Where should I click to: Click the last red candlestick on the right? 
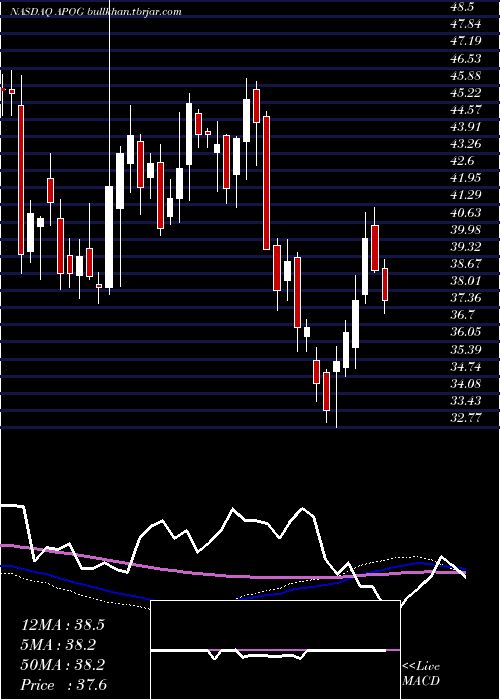[384, 284]
